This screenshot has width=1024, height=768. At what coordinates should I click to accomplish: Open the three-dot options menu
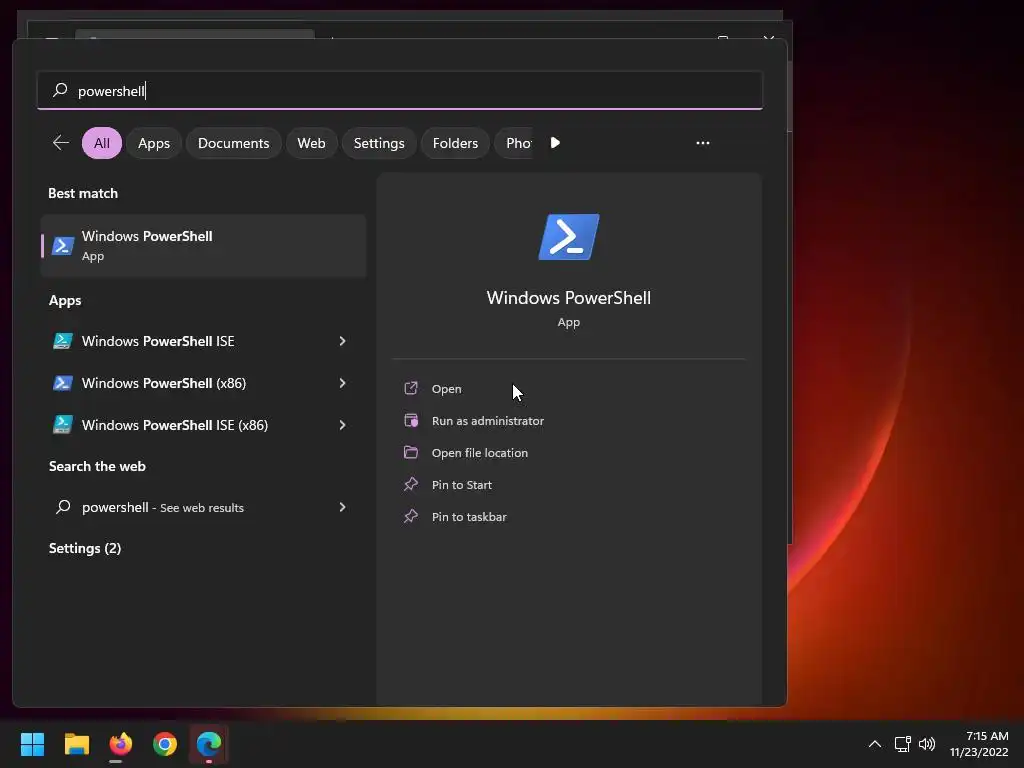[x=703, y=143]
